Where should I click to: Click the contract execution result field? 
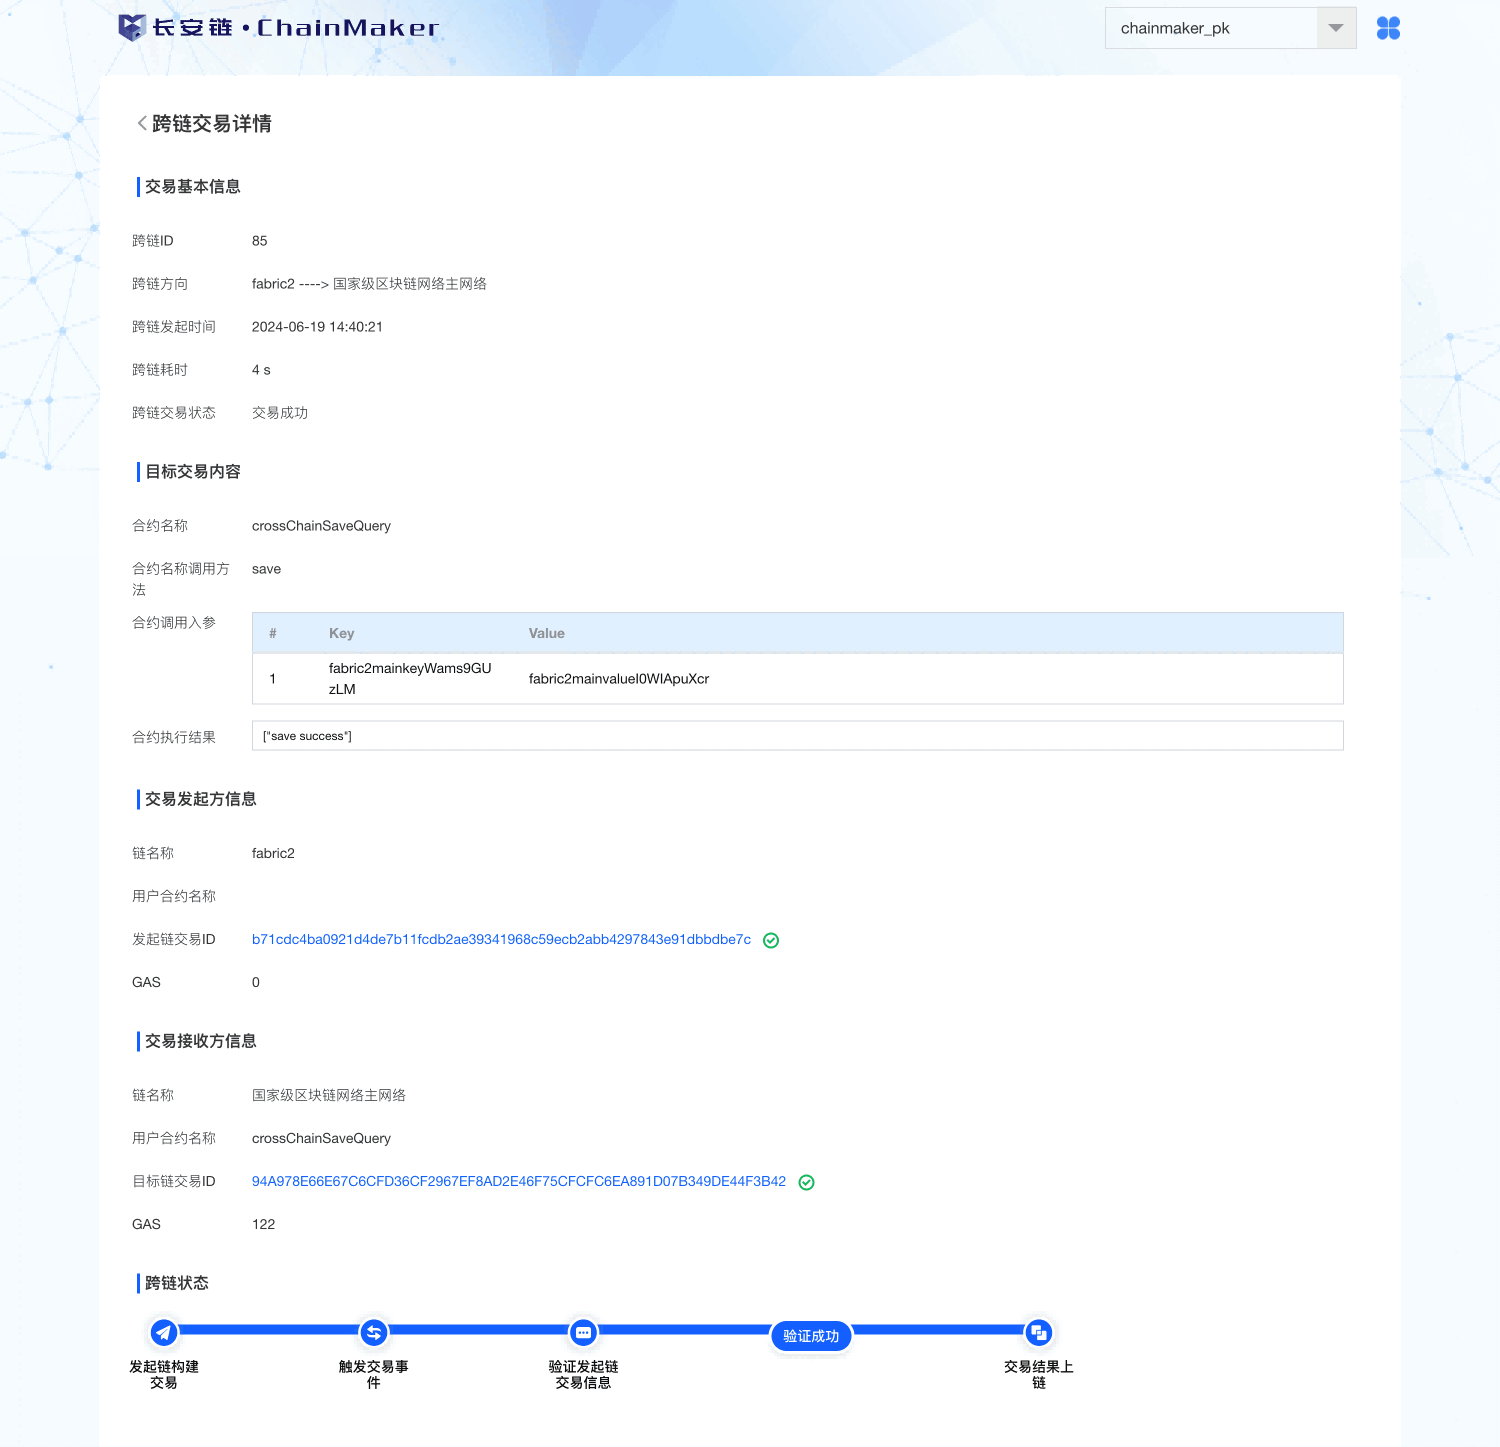tap(797, 736)
